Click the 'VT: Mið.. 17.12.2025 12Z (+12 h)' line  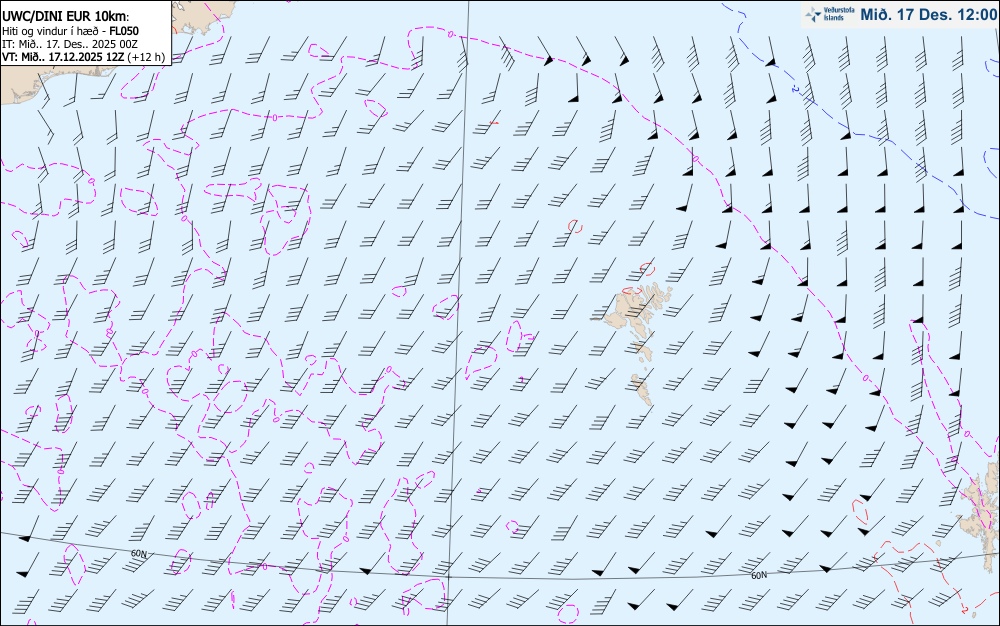[x=84, y=57]
